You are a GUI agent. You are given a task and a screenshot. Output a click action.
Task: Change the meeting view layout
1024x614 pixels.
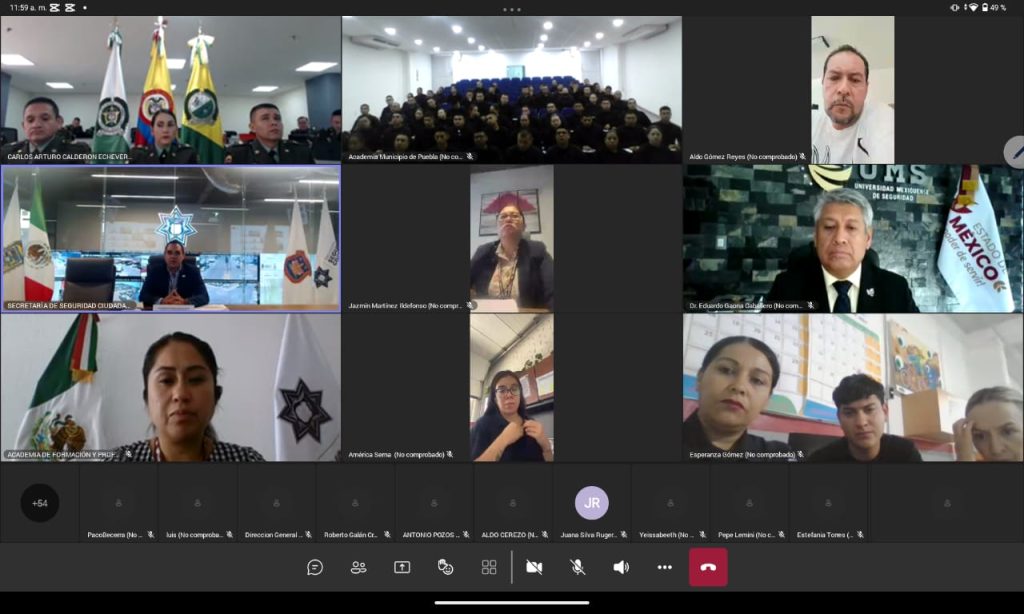click(489, 567)
